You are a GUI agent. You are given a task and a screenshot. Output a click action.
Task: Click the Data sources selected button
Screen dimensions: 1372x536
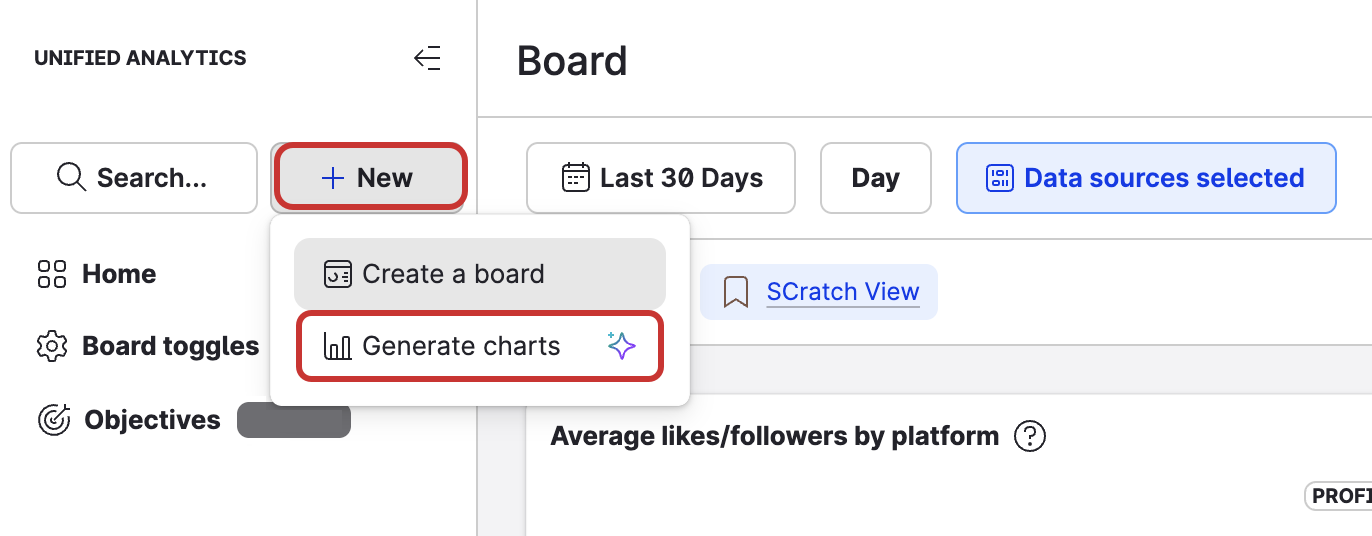(x=1146, y=178)
